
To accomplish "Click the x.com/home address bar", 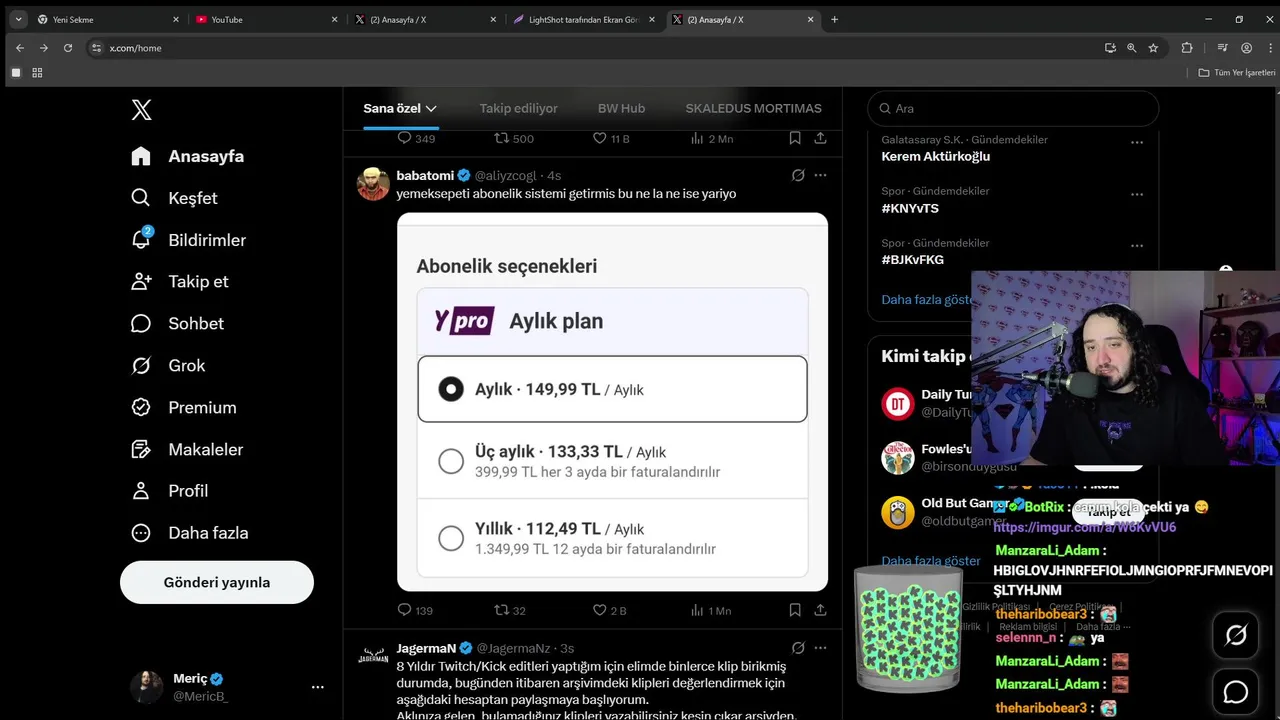I will pos(600,48).
